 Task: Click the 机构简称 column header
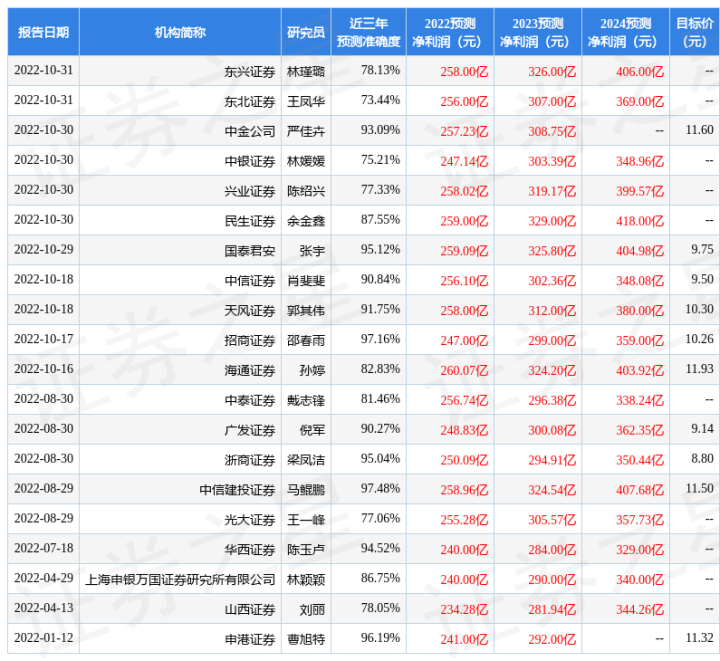pos(180,32)
